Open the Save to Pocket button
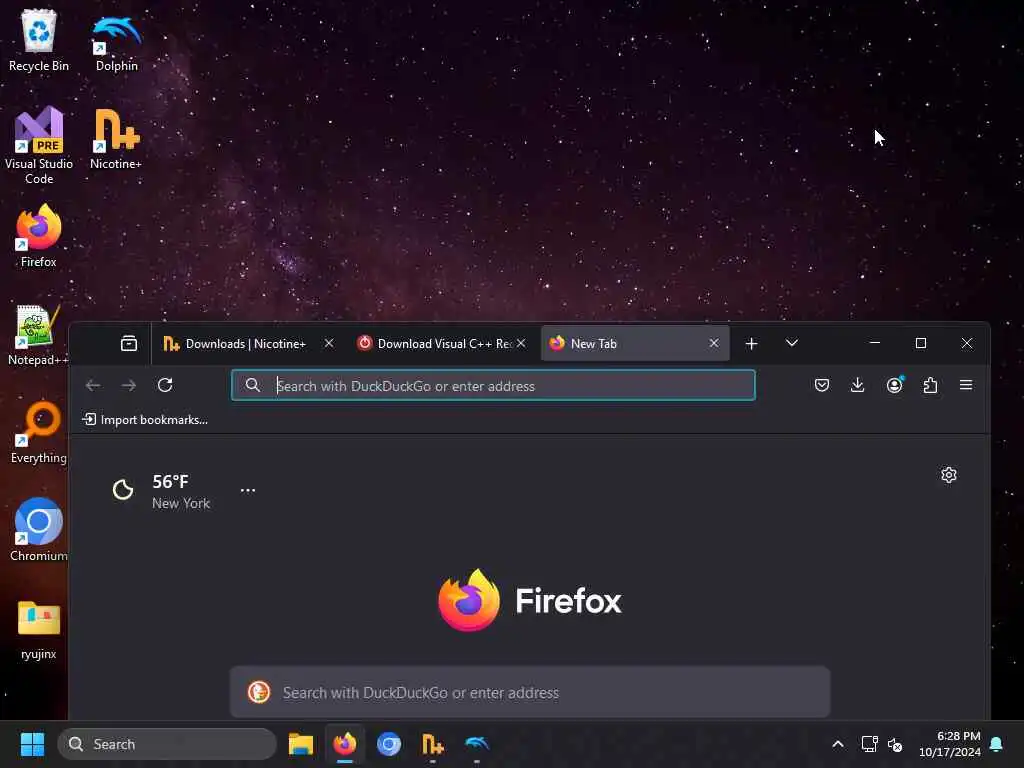Viewport: 1024px width, 768px height. (x=822, y=385)
